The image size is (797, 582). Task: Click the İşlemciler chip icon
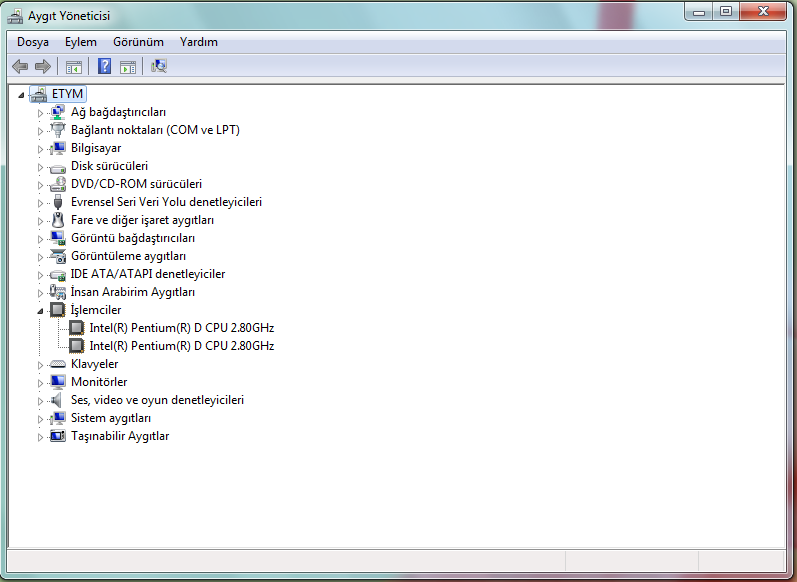click(x=57, y=310)
